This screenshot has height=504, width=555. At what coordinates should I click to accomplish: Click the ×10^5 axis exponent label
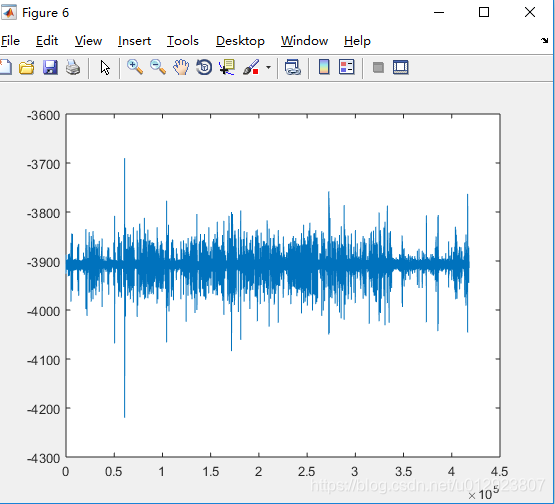tap(484, 493)
